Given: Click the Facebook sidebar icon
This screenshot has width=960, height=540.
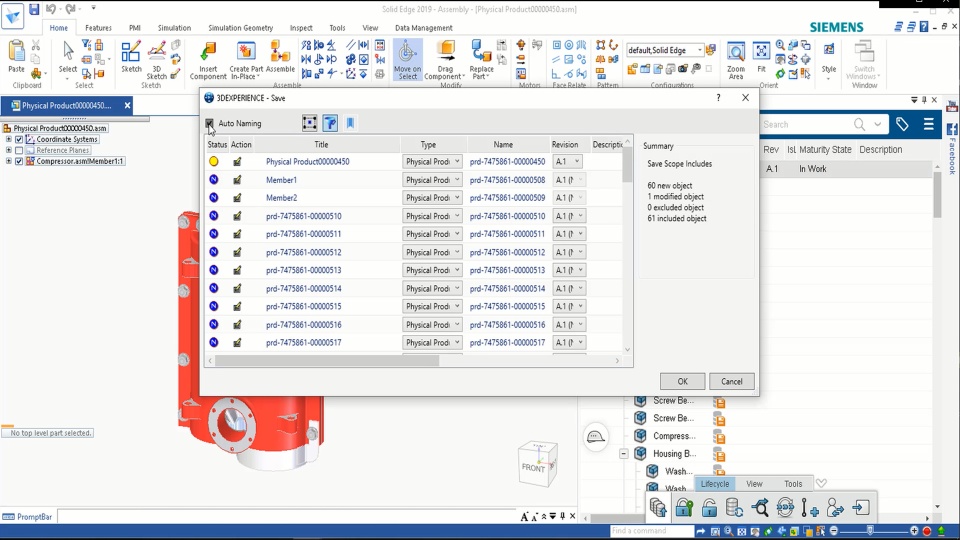Looking at the screenshot, I should (952, 130).
